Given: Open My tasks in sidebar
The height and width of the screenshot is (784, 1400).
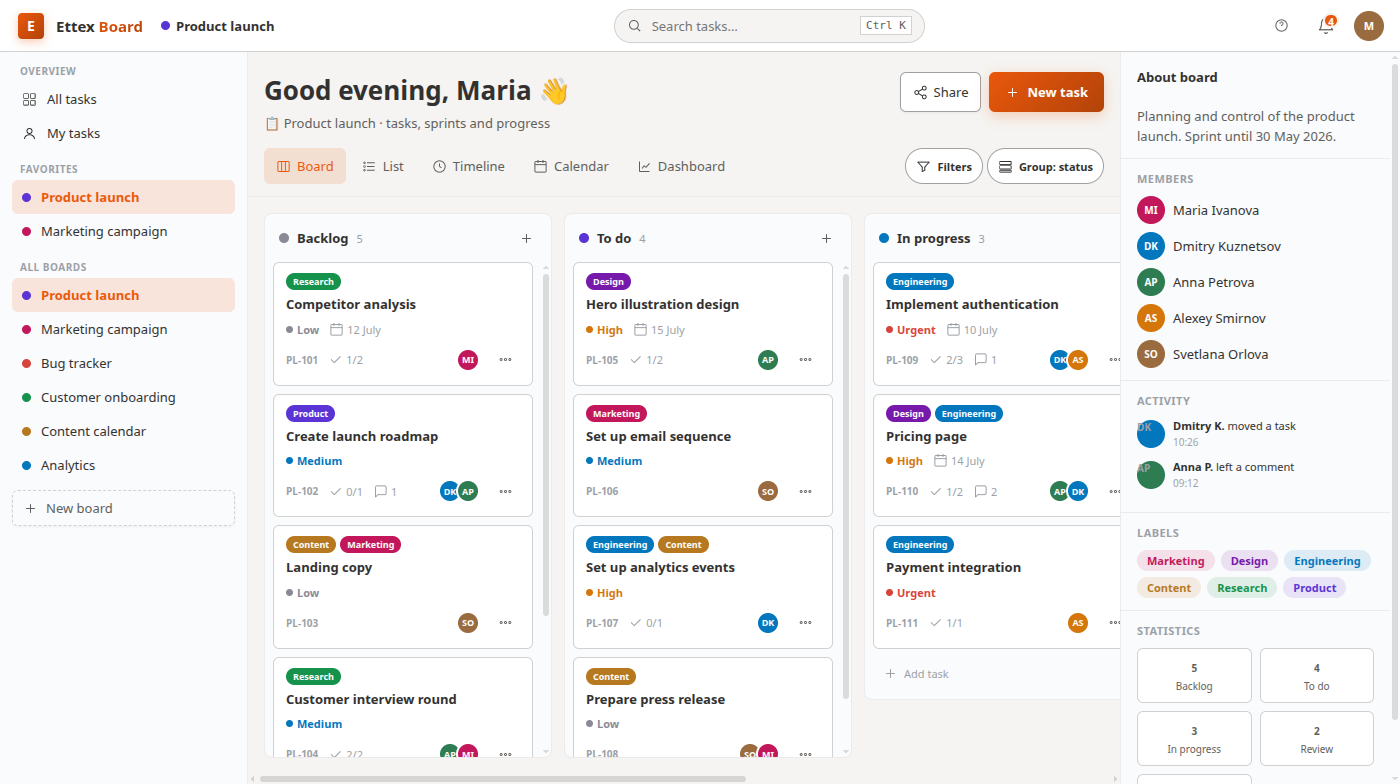Looking at the screenshot, I should (x=124, y=133).
